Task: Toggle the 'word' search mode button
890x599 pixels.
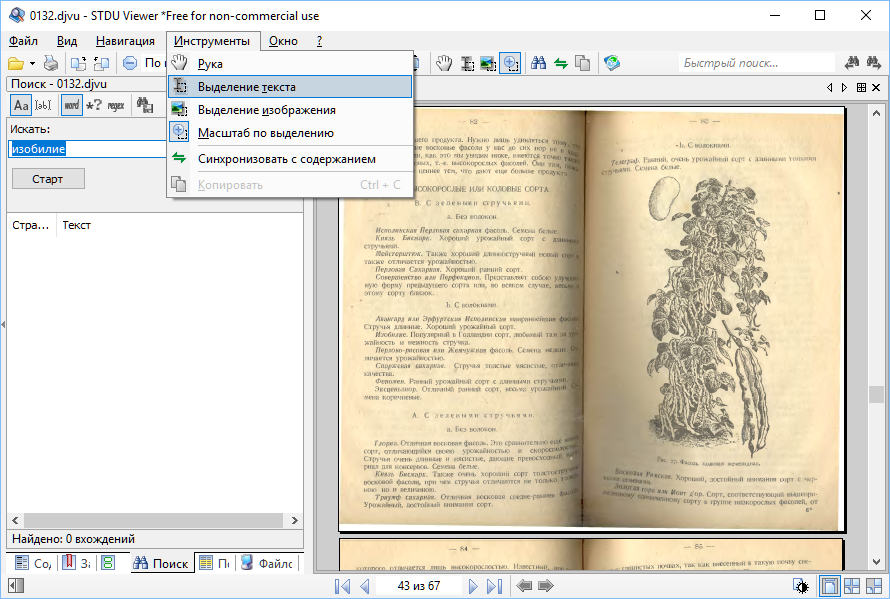Action: pos(72,105)
